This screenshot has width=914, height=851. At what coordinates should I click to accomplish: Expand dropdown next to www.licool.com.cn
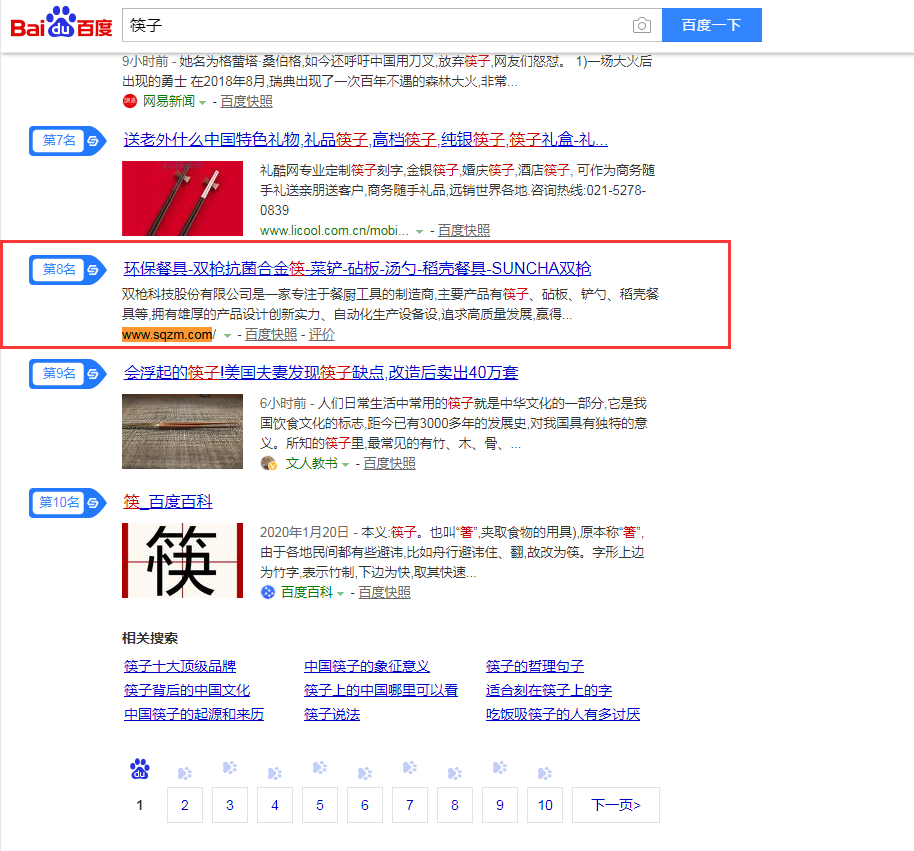pos(419,232)
